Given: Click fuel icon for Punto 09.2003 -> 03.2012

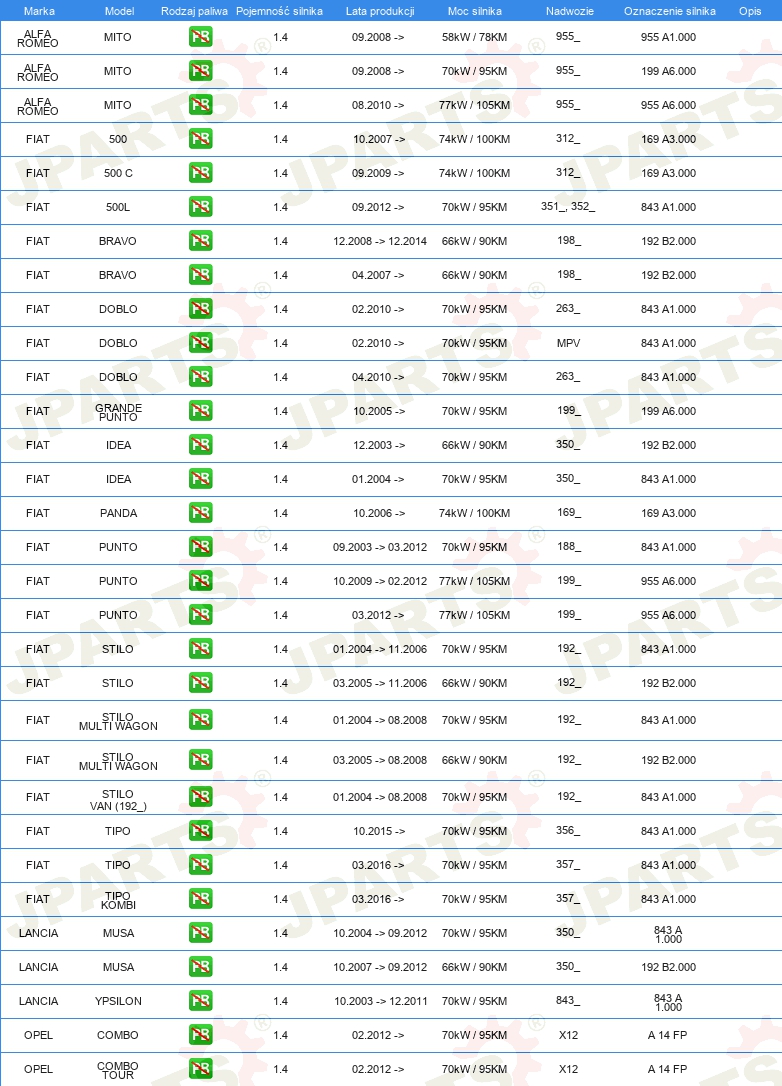Looking at the screenshot, I should point(201,546).
